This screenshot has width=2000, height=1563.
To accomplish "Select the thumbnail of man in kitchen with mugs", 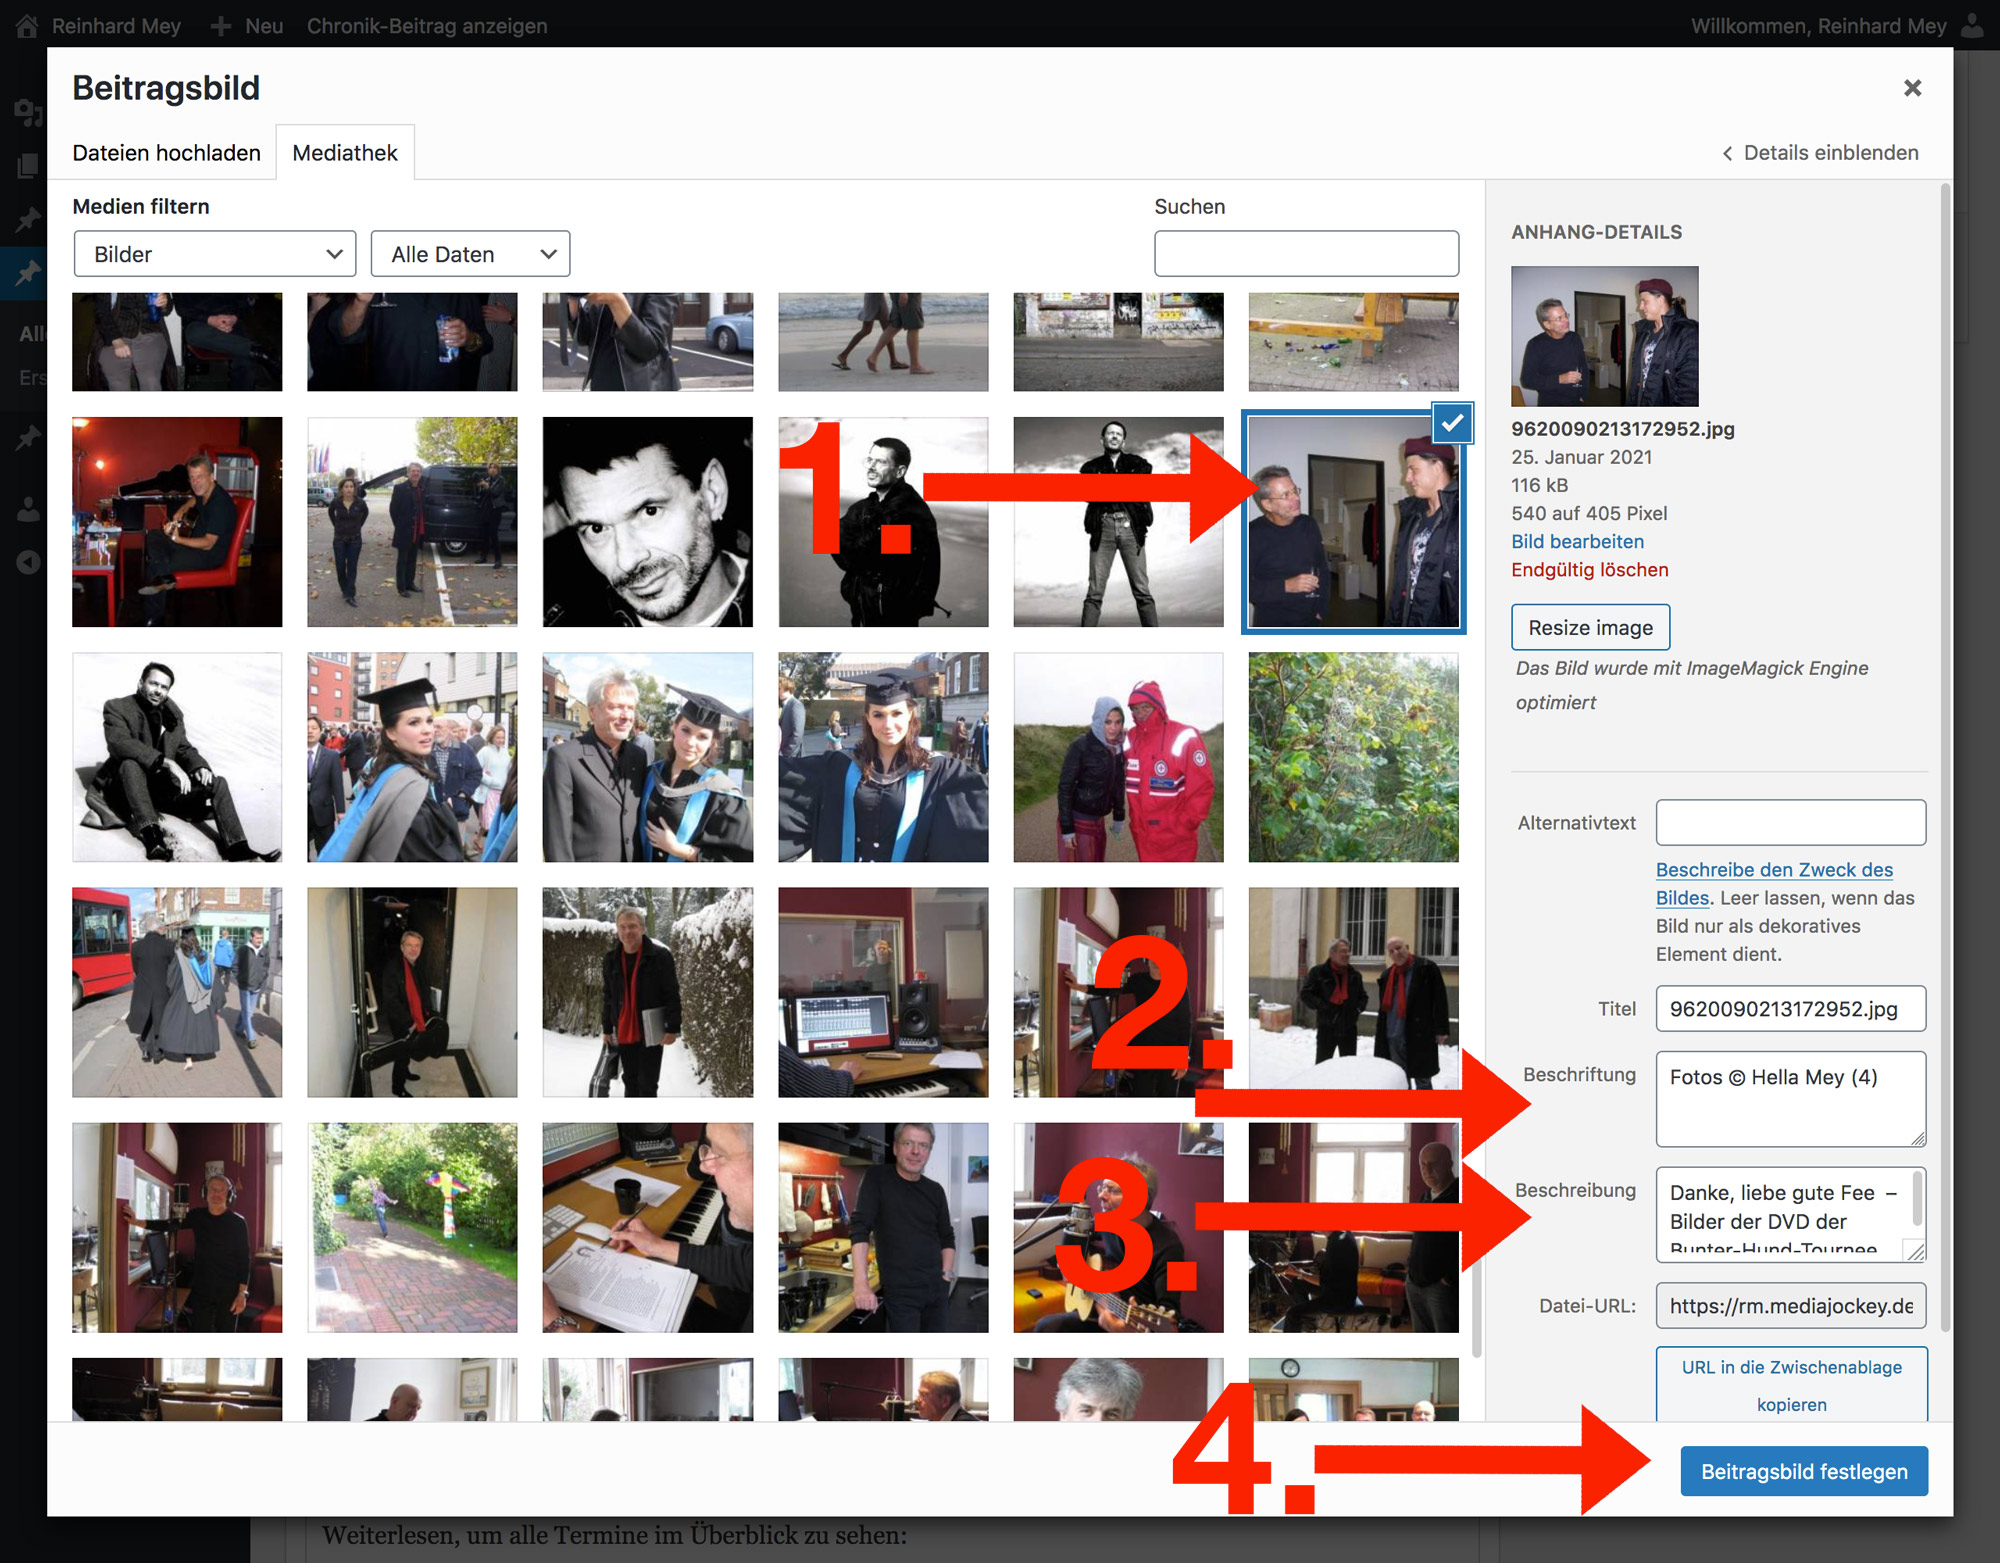I will pos(883,1227).
